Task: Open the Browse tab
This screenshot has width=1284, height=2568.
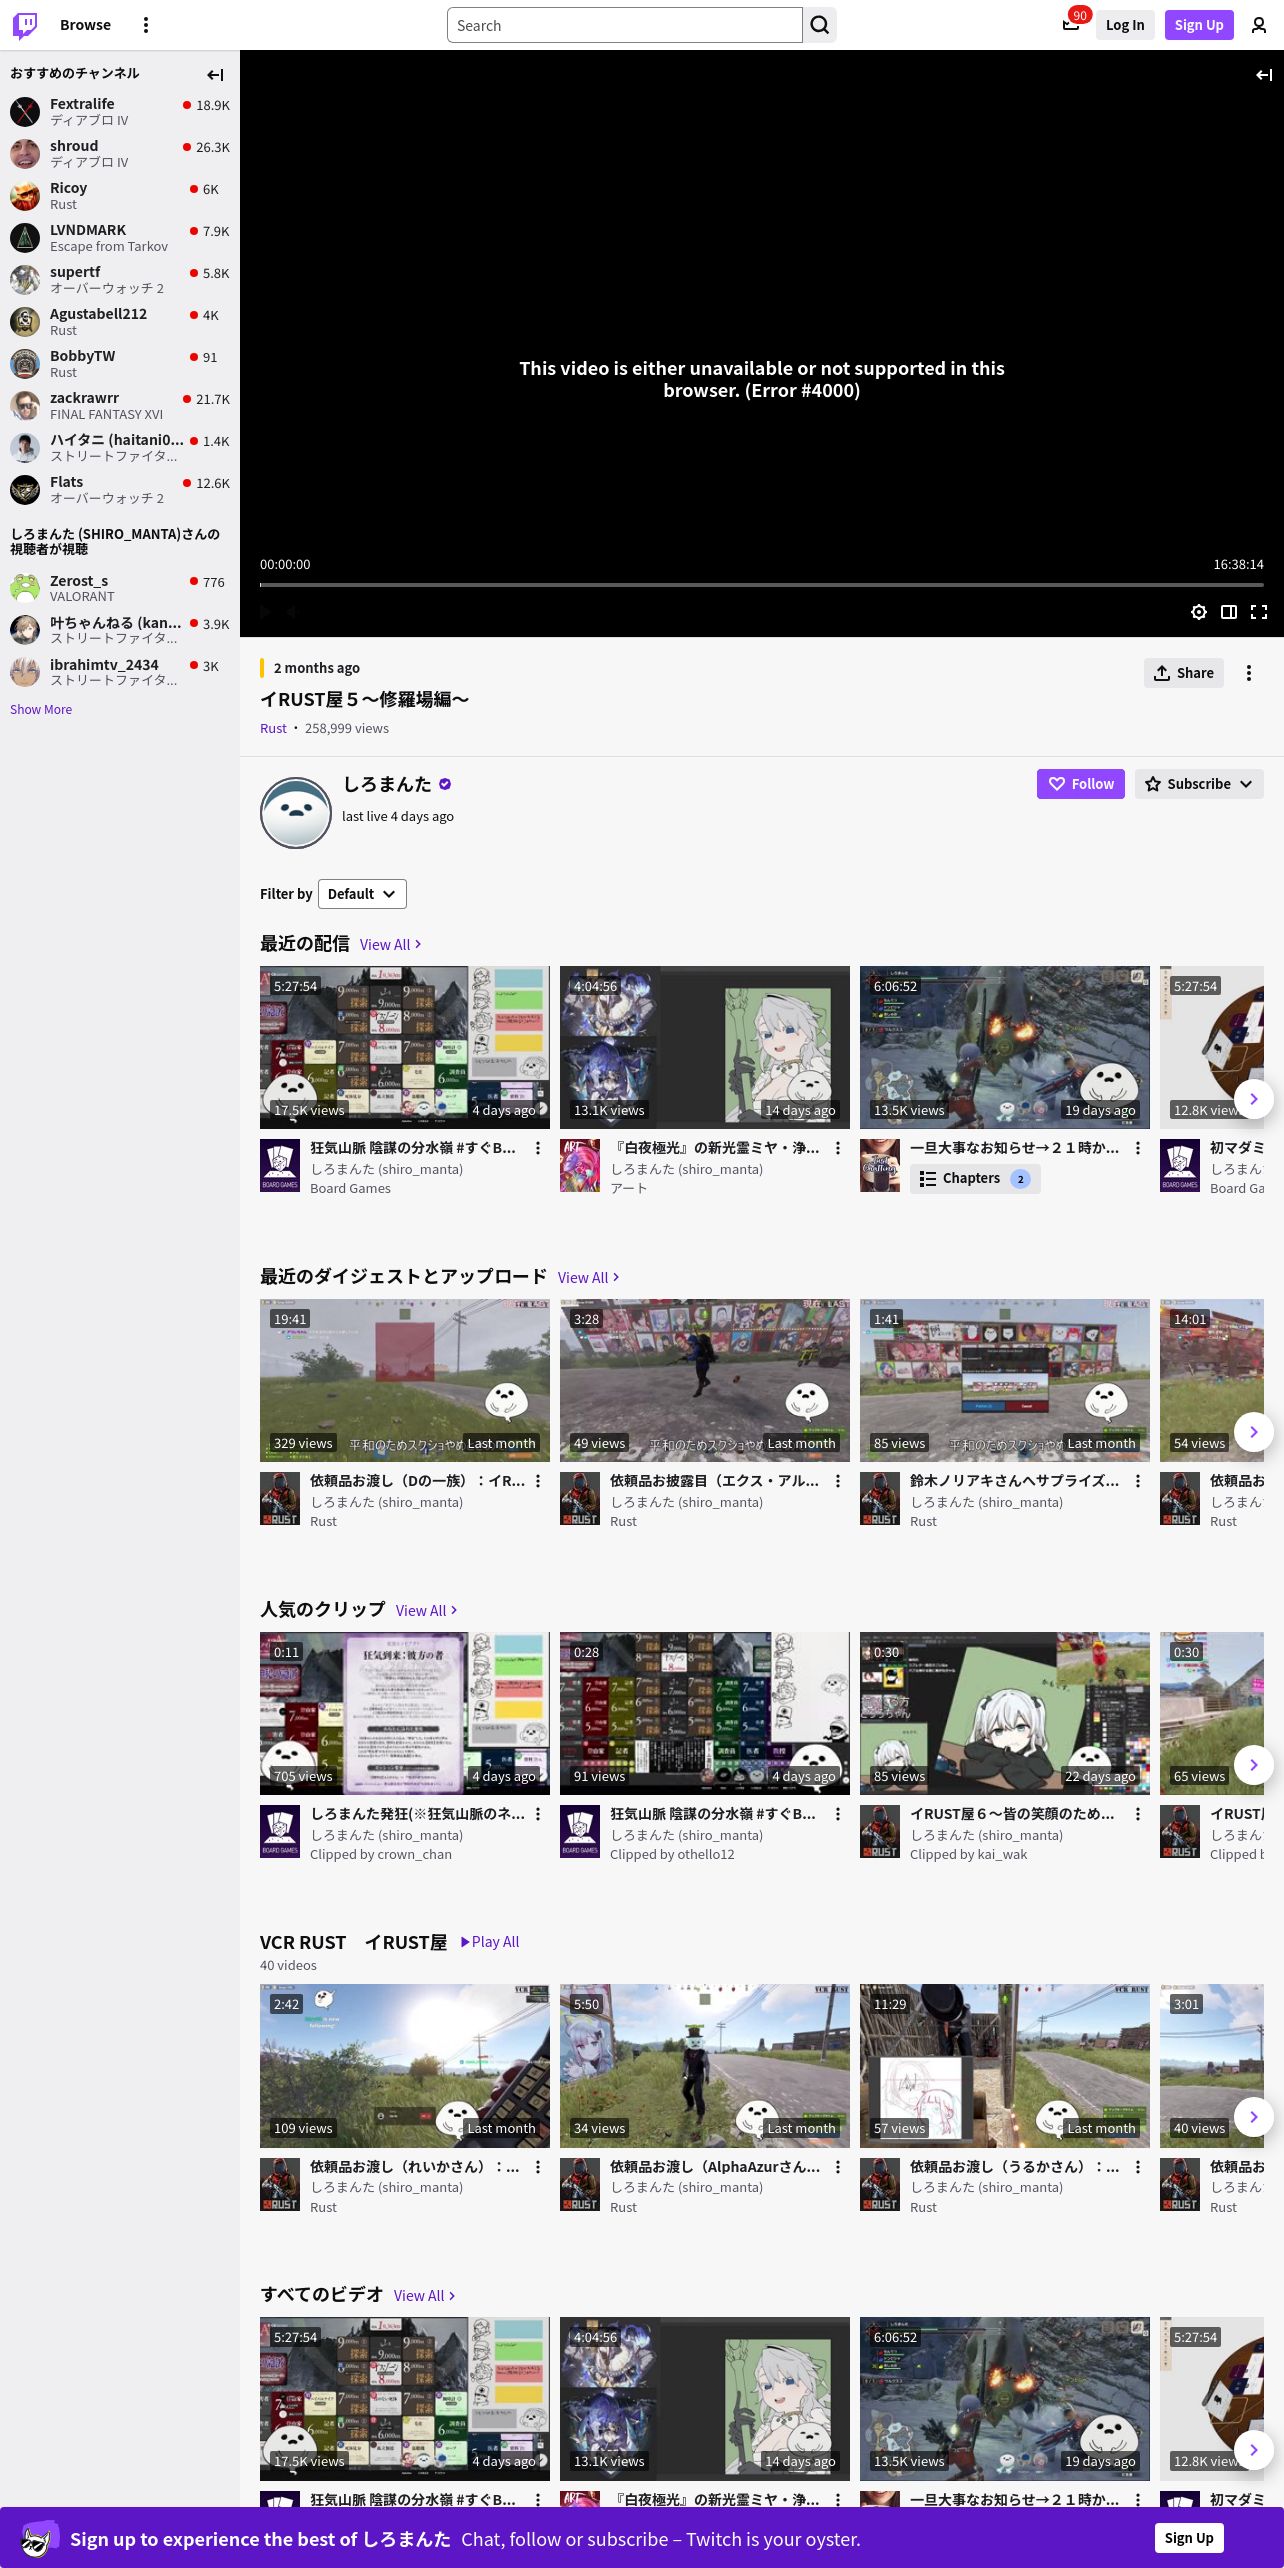Action: point(85,25)
